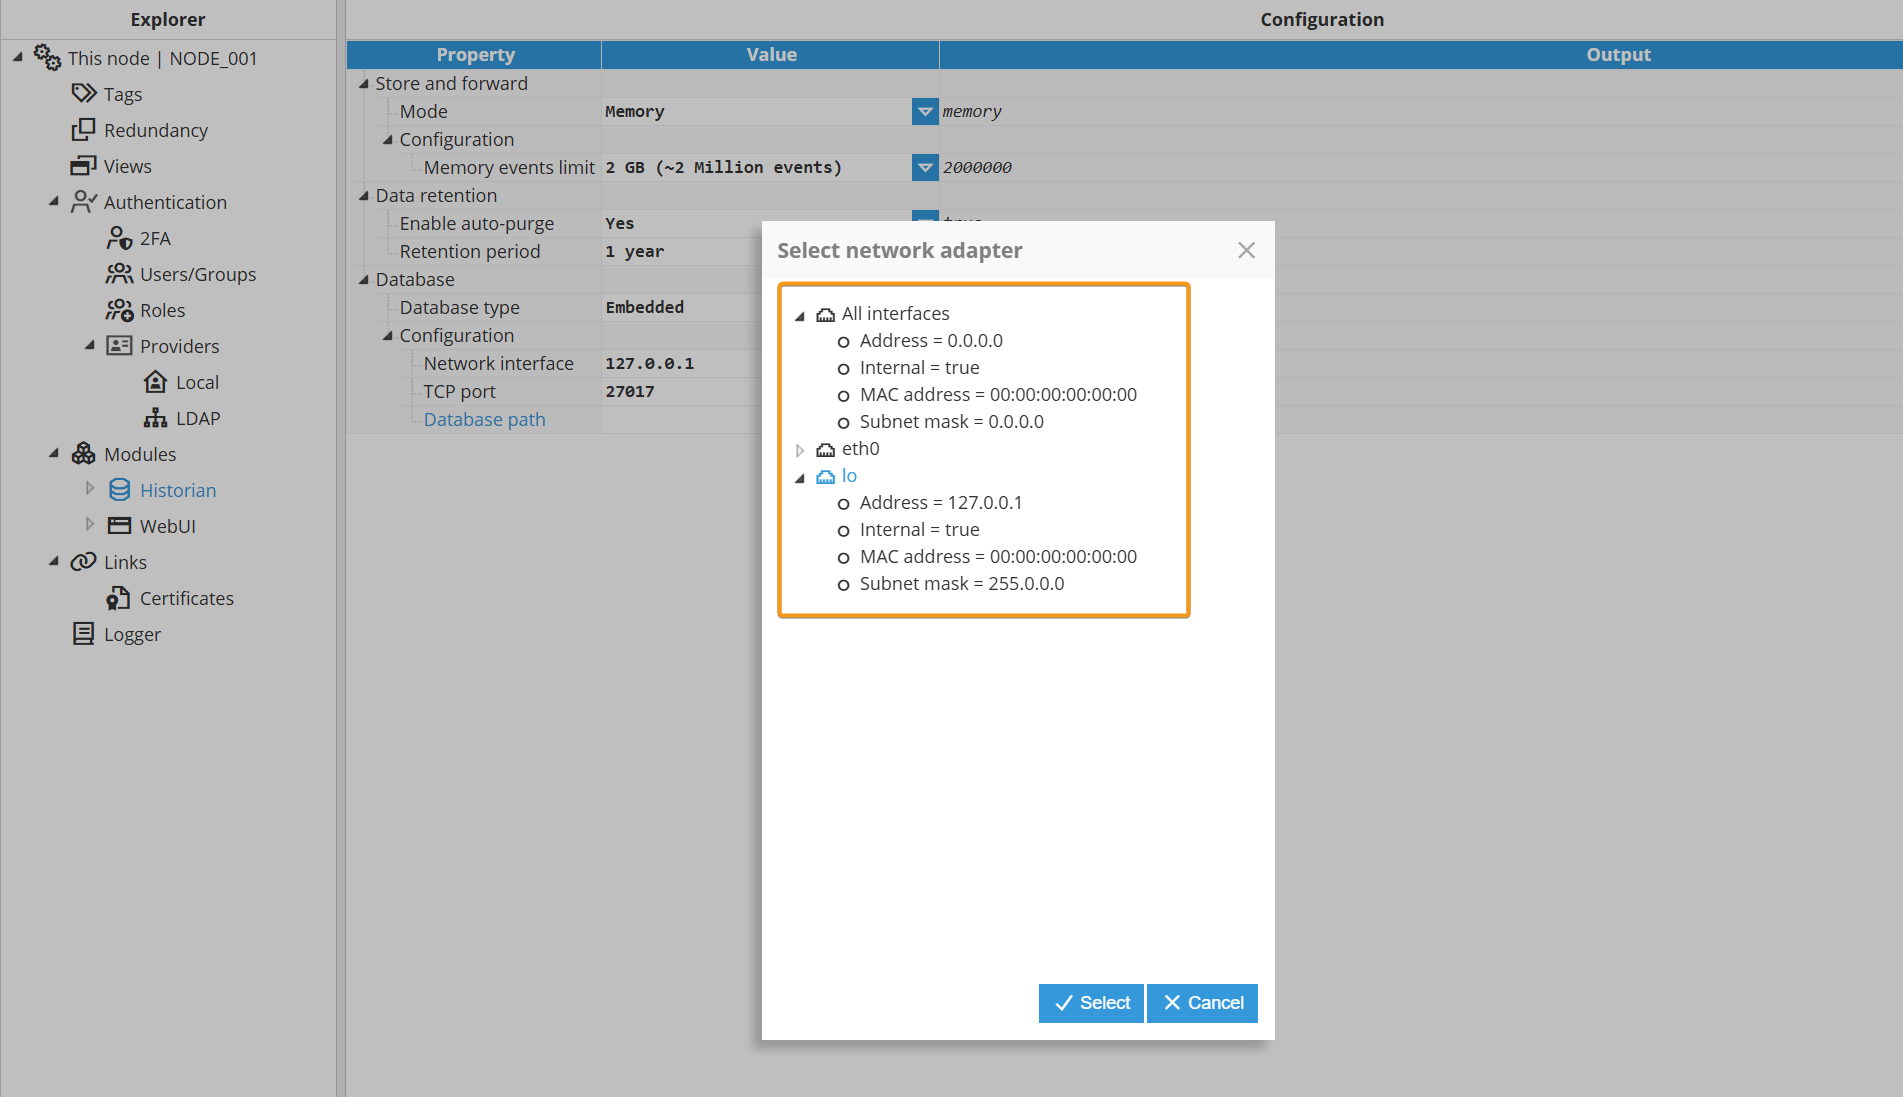
Task: Open the Mode dropdown arrow
Action: pyautogui.click(x=925, y=112)
